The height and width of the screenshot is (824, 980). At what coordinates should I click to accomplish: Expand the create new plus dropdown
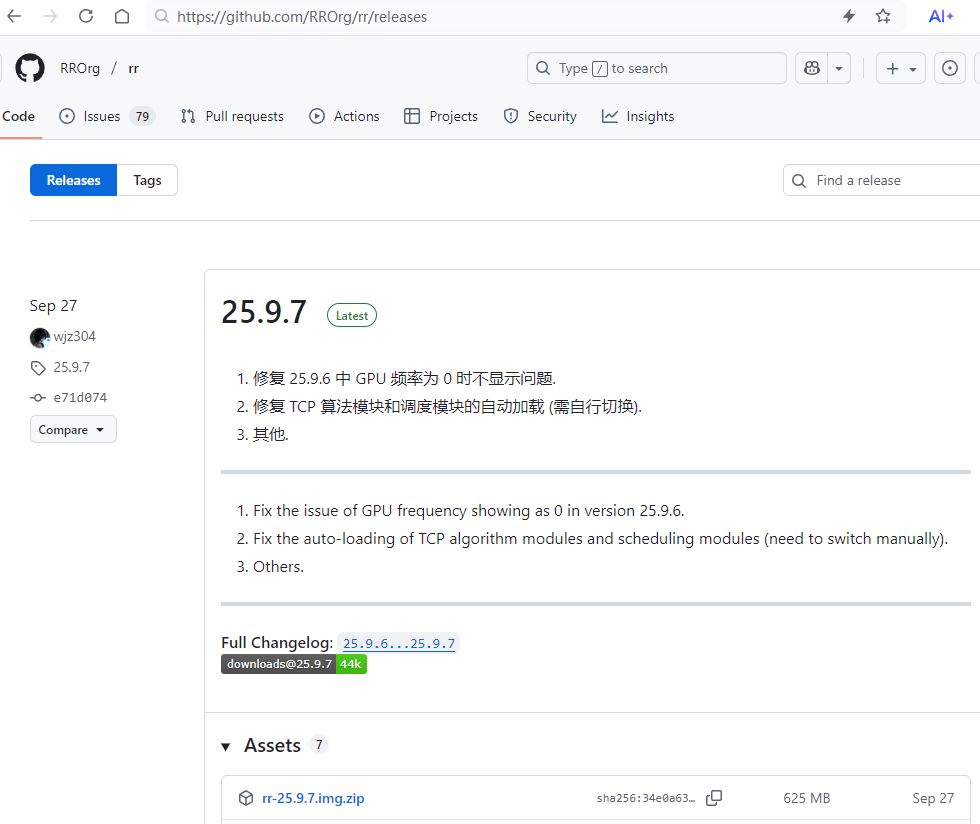[901, 68]
